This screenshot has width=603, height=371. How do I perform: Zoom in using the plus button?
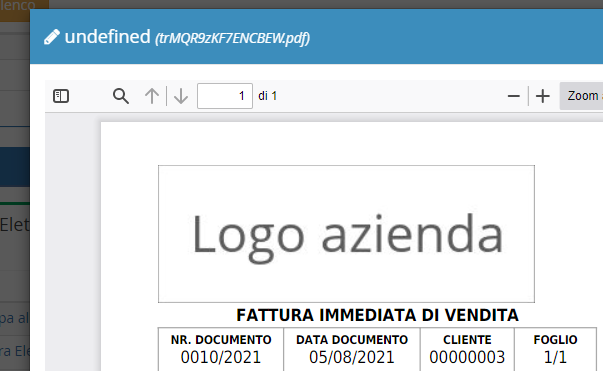pos(543,96)
